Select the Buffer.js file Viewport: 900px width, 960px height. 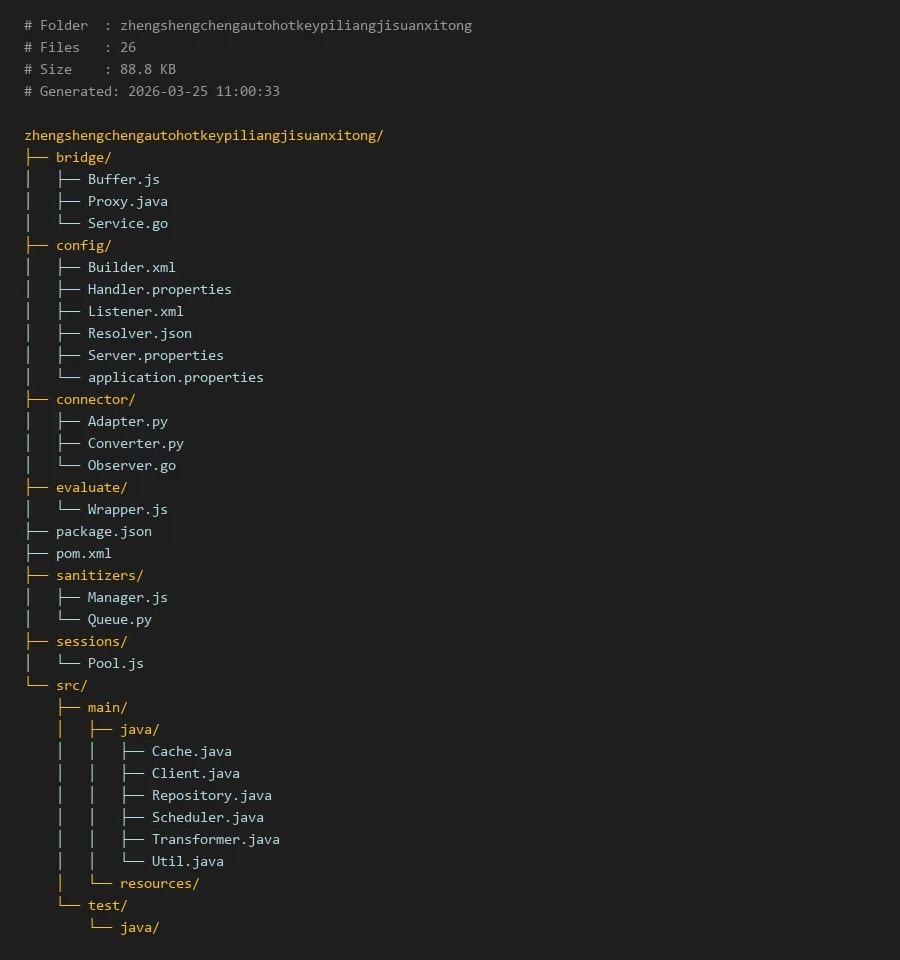[123, 179]
